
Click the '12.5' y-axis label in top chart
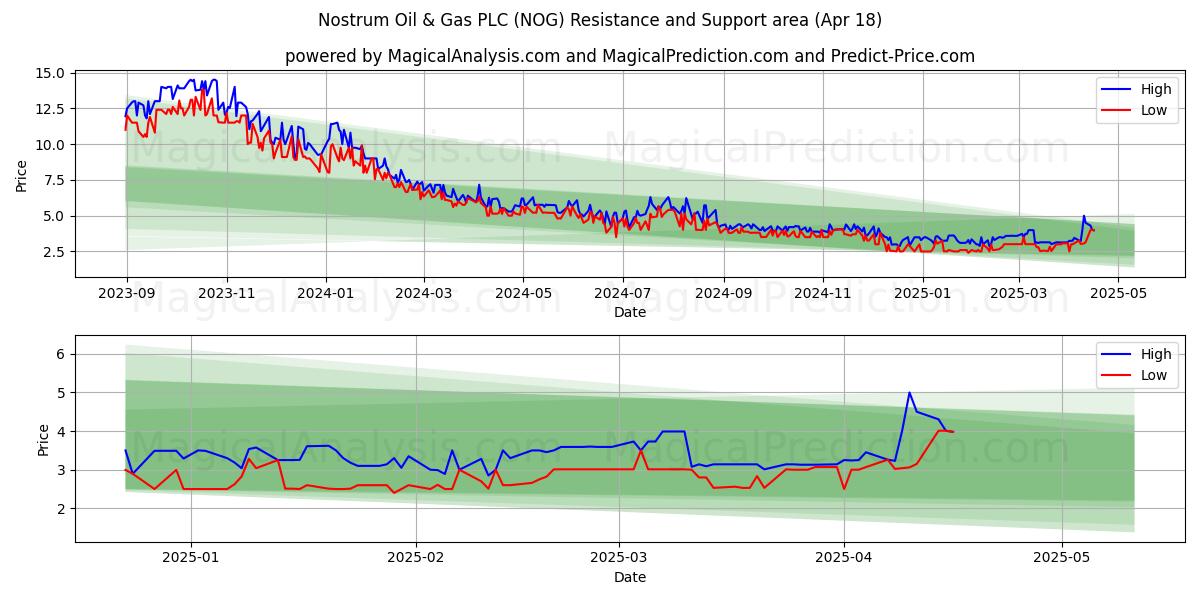[x=52, y=109]
